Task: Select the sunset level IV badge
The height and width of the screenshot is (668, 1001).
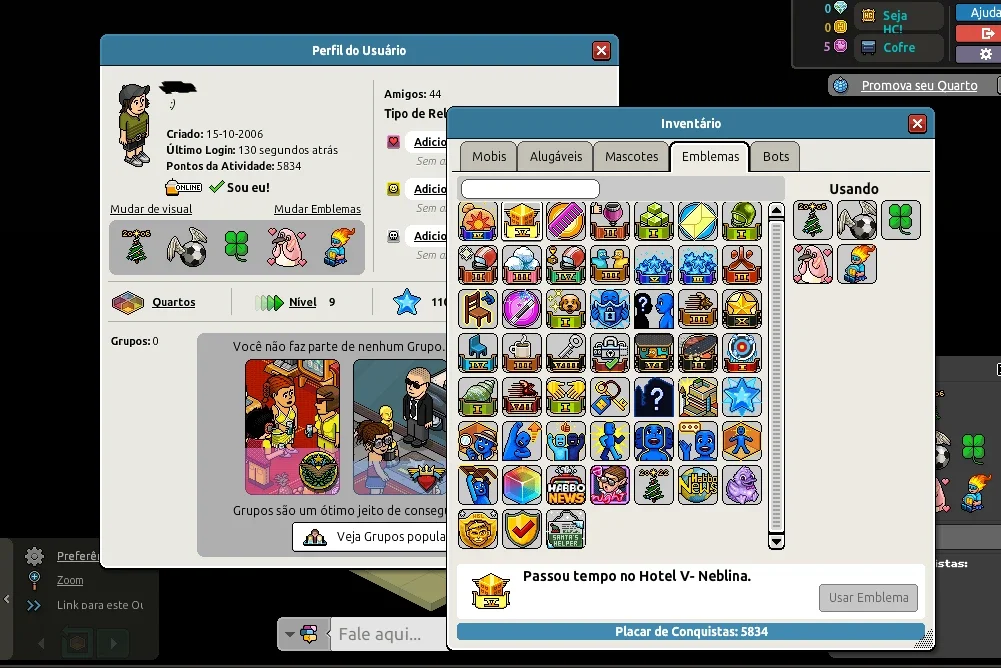Action: [x=478, y=221]
